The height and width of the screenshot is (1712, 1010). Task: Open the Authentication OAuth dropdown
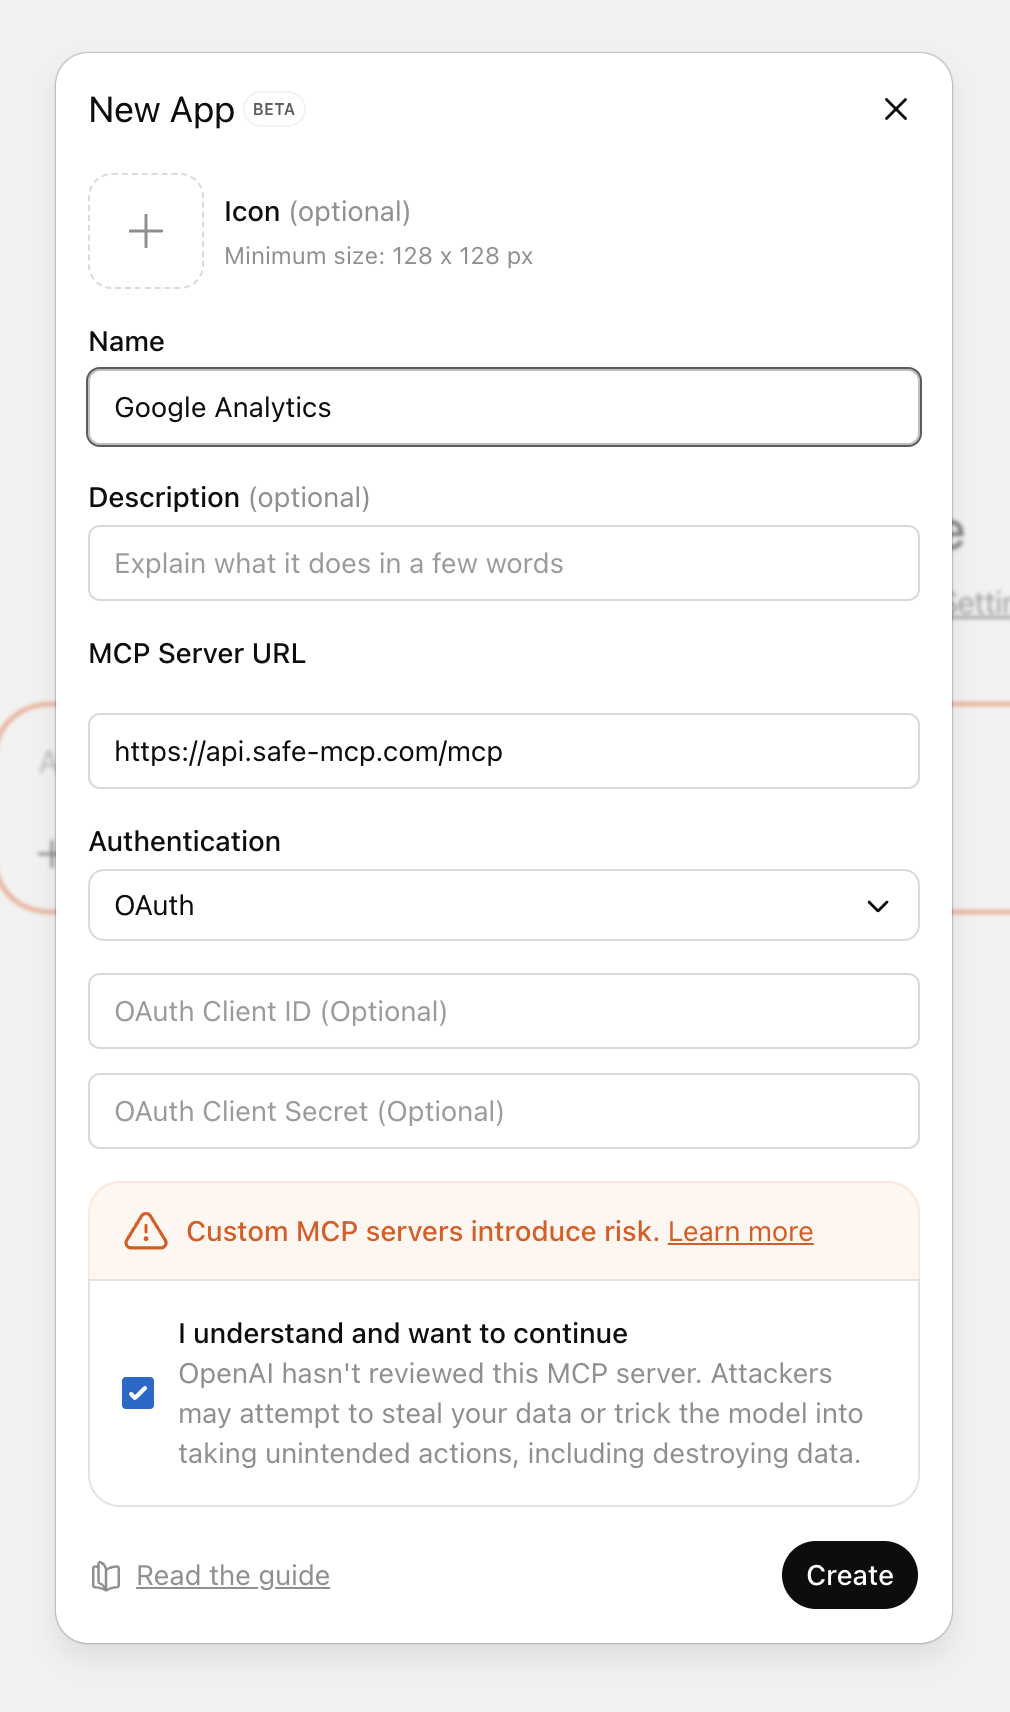pos(504,905)
